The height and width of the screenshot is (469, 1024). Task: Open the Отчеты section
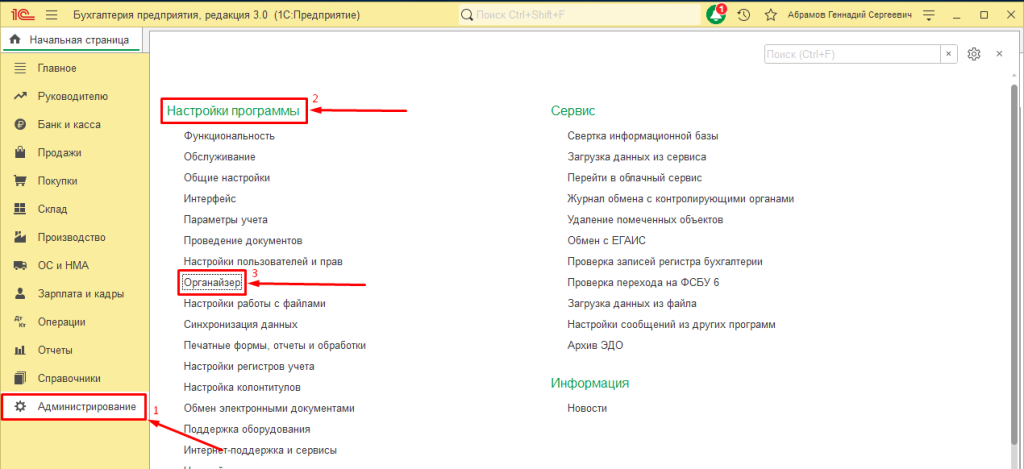tap(55, 350)
